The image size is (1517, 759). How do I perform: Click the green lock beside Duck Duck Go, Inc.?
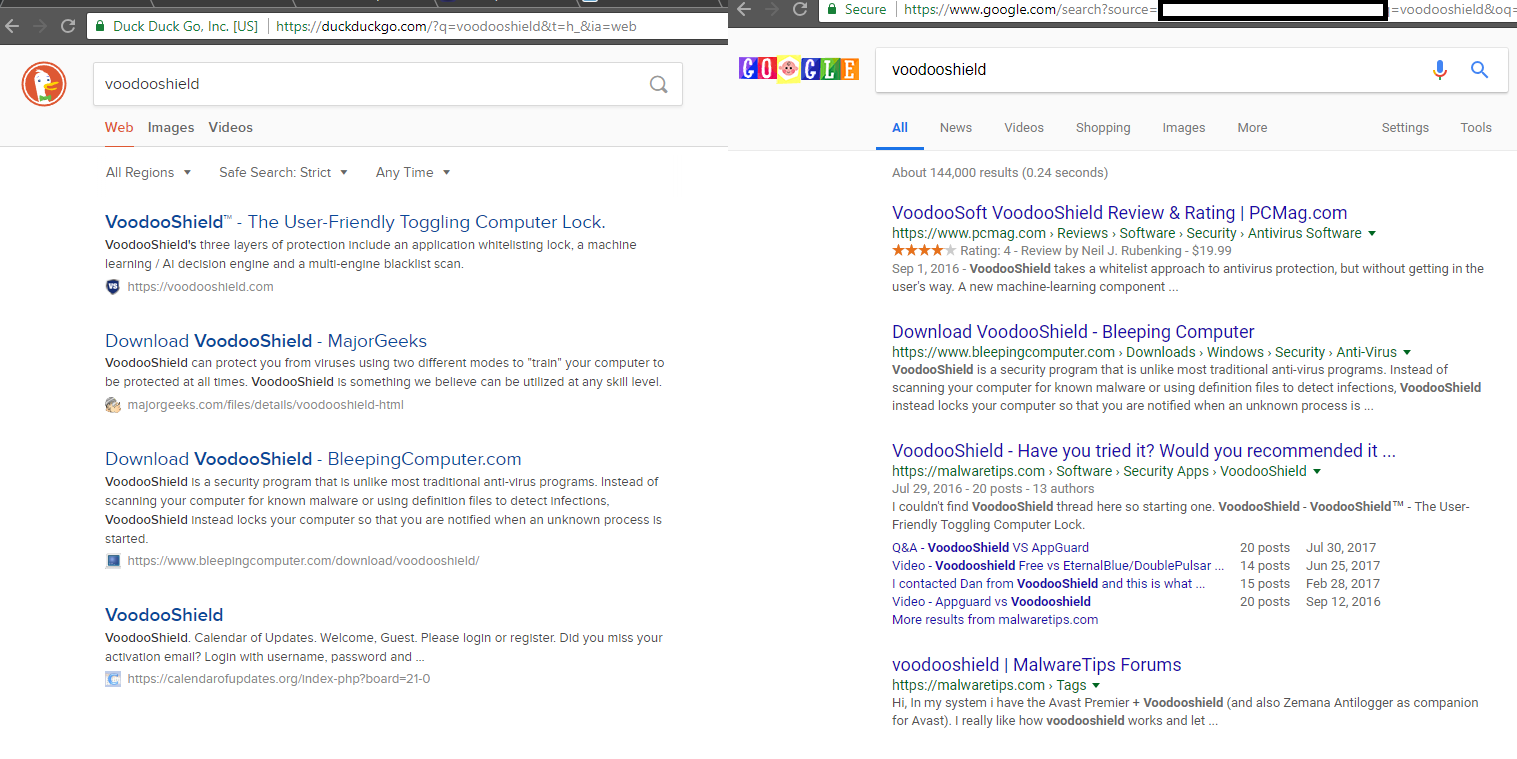pyautogui.click(x=99, y=26)
